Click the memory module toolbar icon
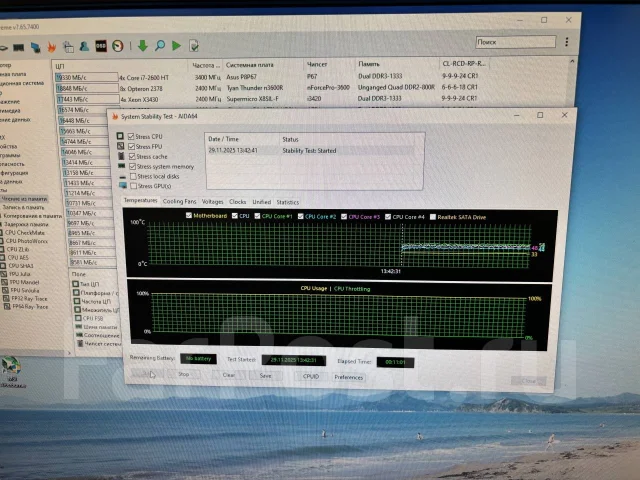Viewport: 640px width, 480px height. (x=18, y=48)
